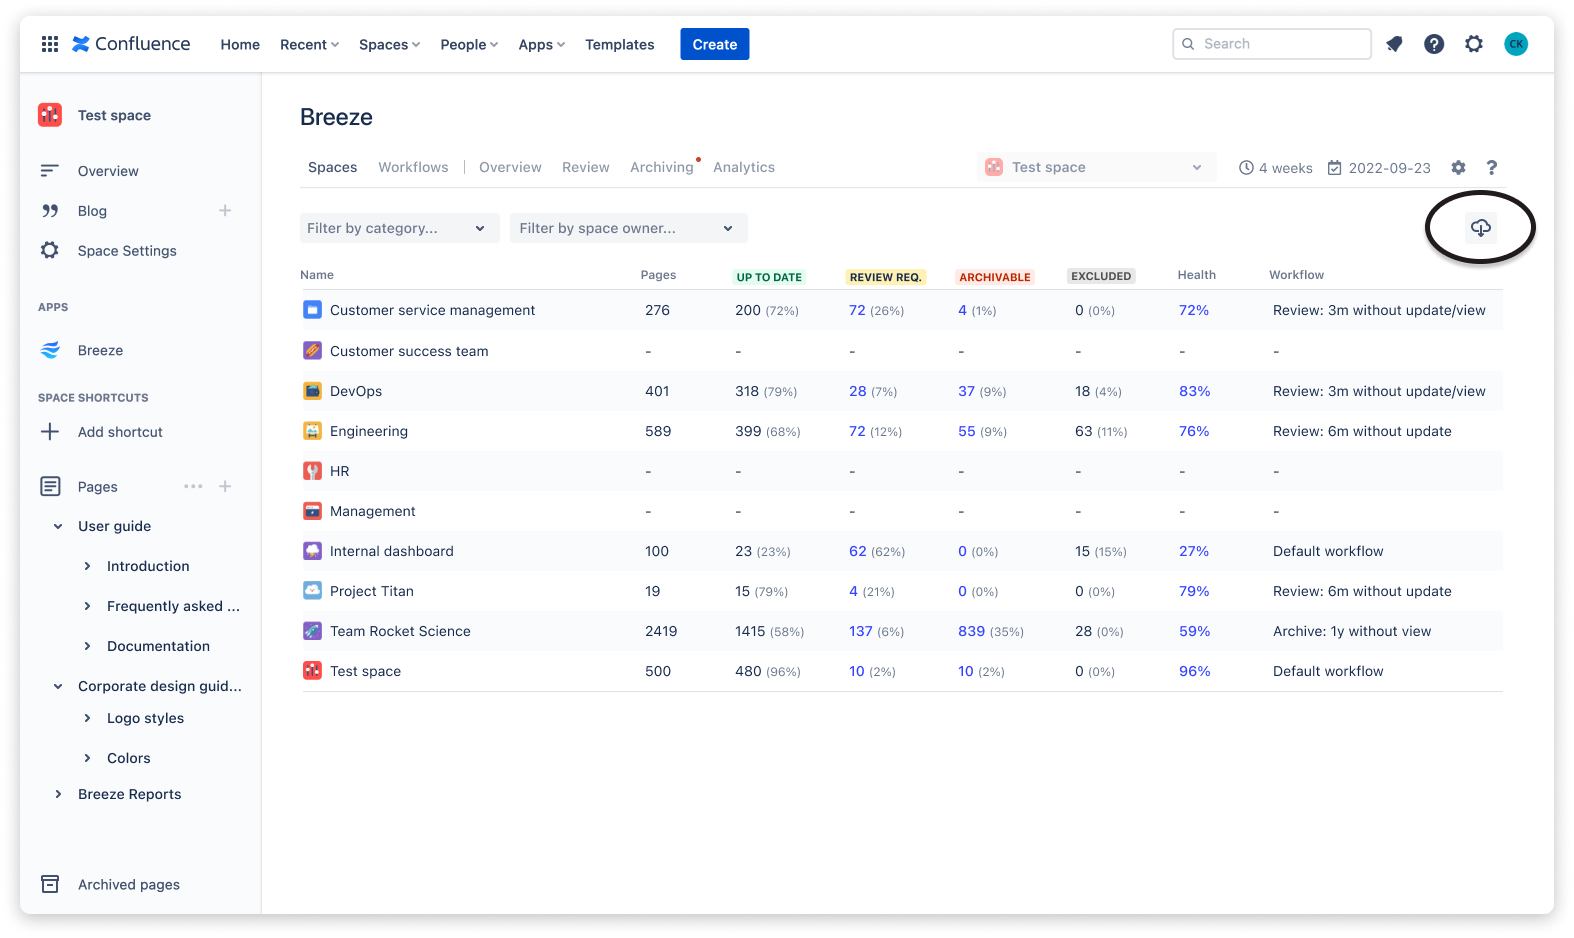Click the Management space icon

pos(313,511)
